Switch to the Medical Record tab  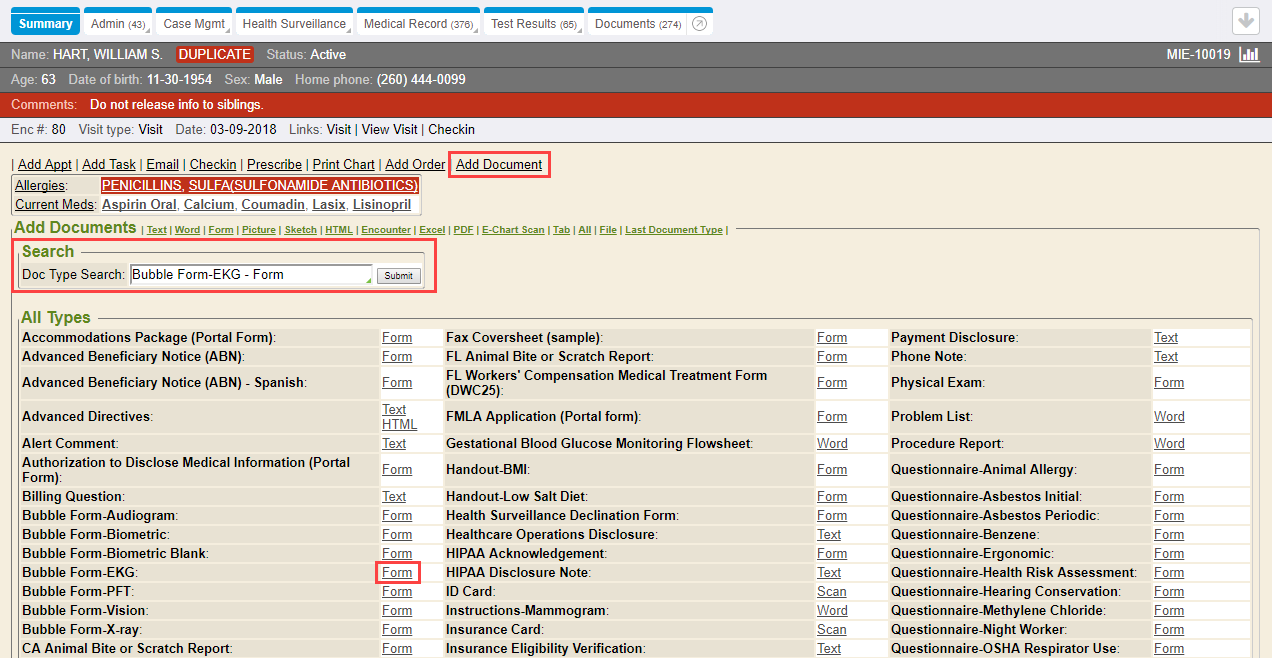(x=417, y=24)
